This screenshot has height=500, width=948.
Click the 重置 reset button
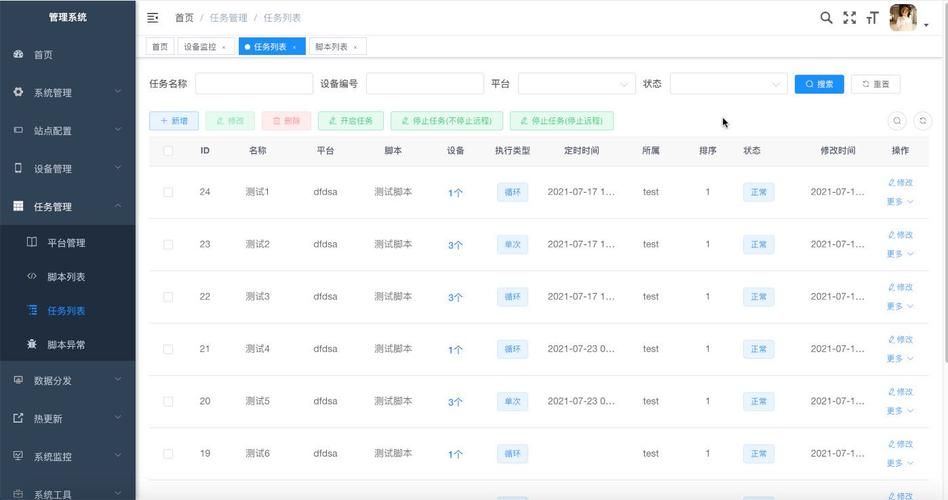(x=875, y=84)
